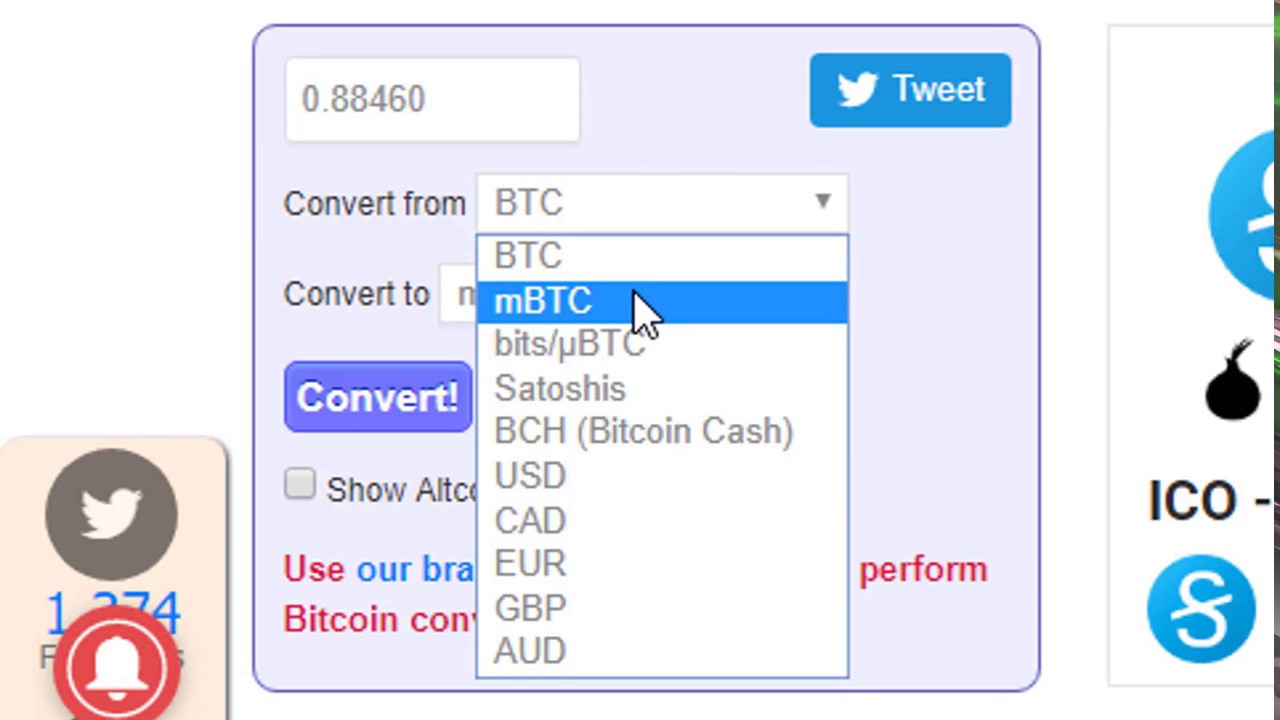Select USD in the currency list

(x=530, y=476)
